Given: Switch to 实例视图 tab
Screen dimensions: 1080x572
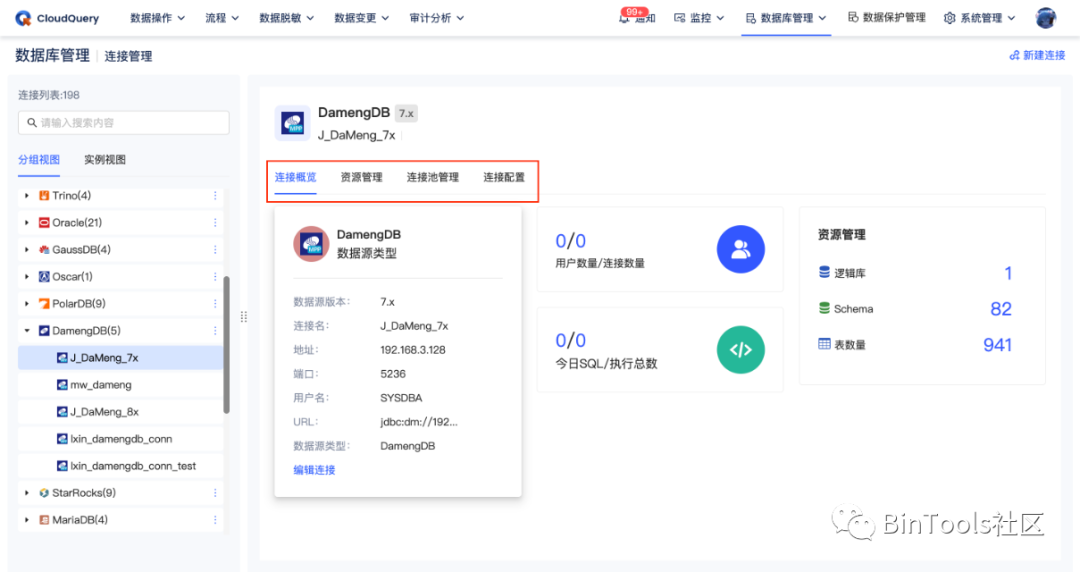Looking at the screenshot, I should click(x=105, y=159).
